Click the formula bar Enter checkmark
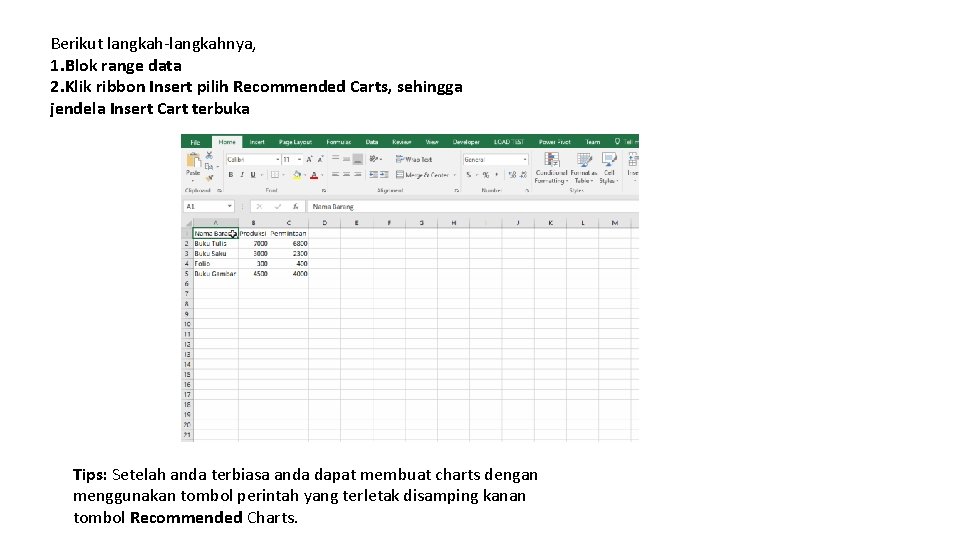960x540 pixels. tap(277, 206)
